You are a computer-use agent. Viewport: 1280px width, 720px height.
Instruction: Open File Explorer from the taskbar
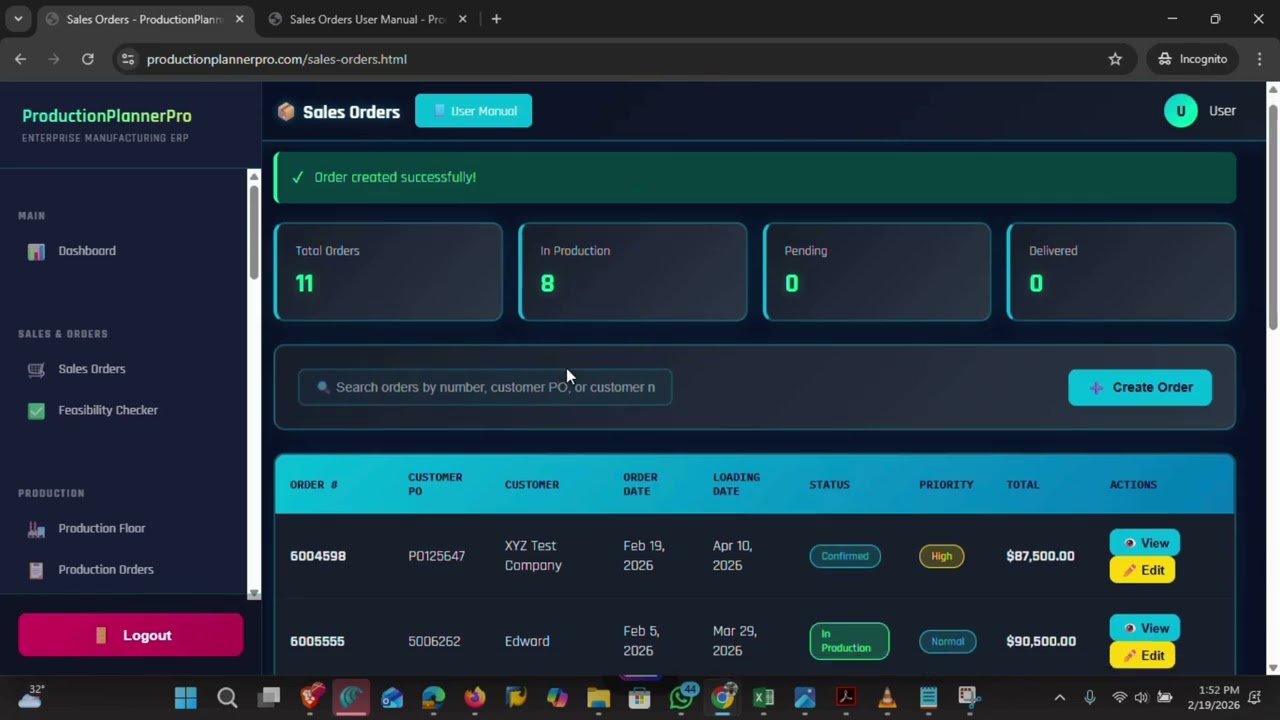click(x=598, y=697)
